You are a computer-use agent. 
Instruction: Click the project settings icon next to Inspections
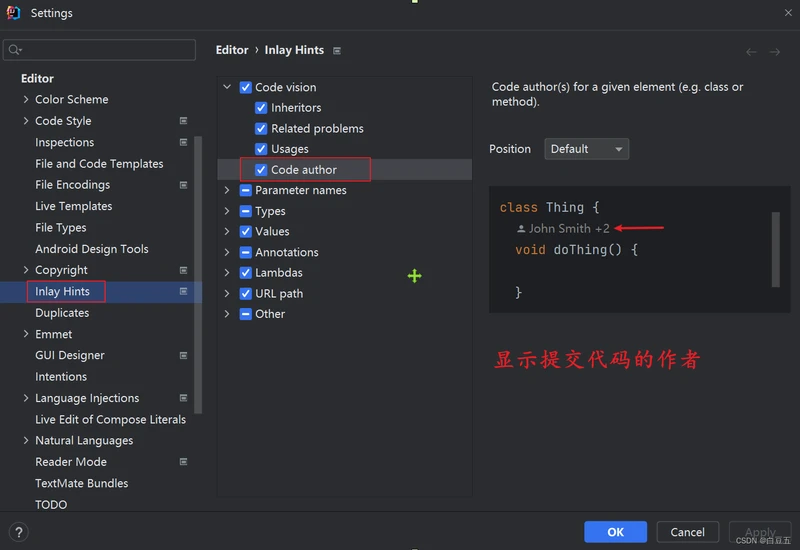pos(183,142)
